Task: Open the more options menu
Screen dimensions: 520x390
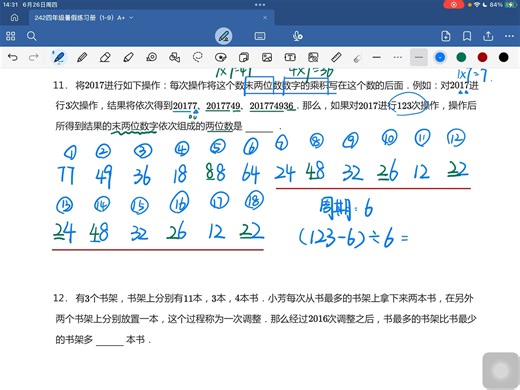Action: click(x=509, y=36)
